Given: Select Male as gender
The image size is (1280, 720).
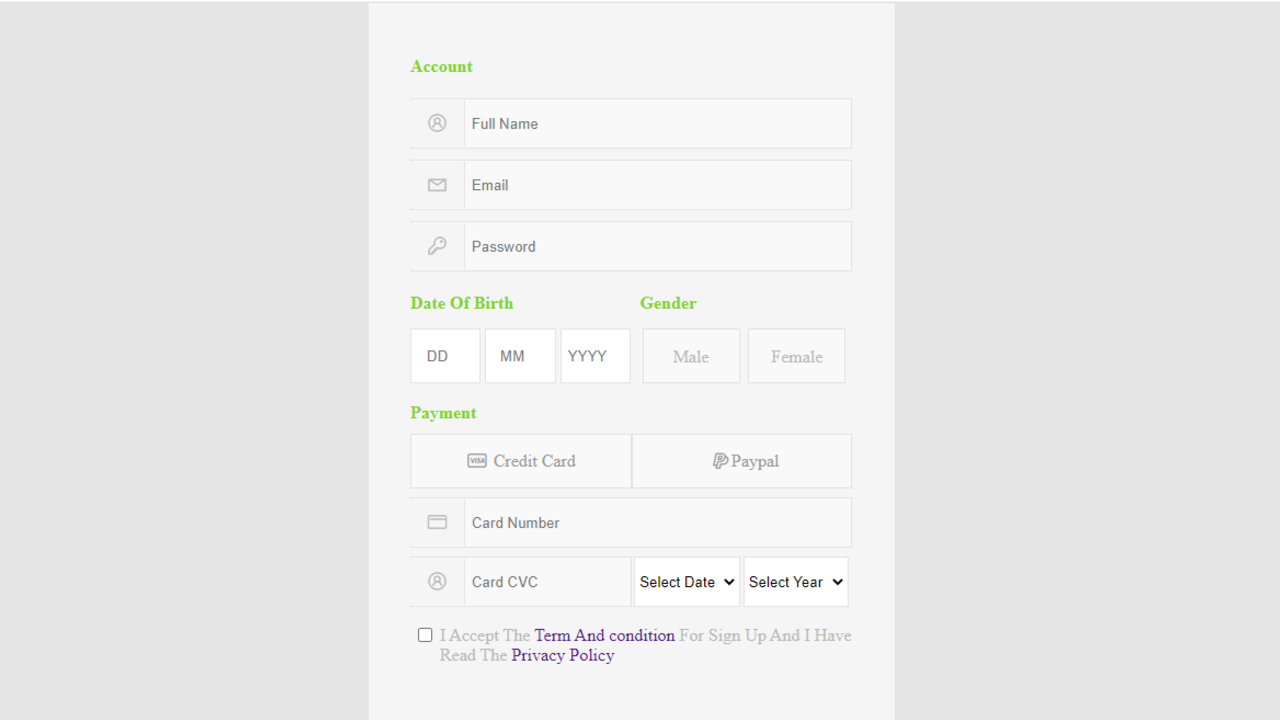Looking at the screenshot, I should 691,355.
